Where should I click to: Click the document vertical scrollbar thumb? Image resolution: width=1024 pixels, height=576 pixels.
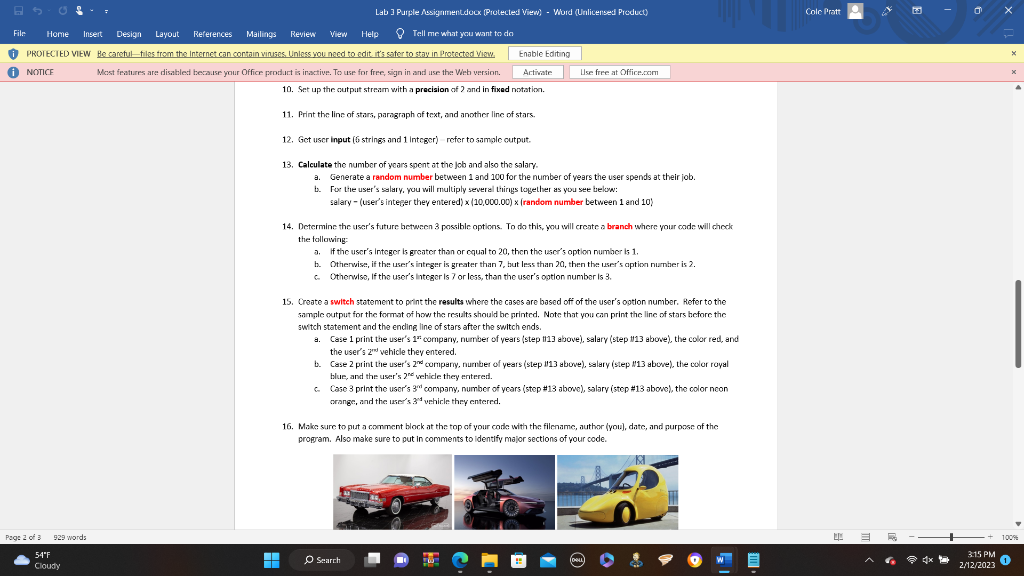click(1018, 324)
